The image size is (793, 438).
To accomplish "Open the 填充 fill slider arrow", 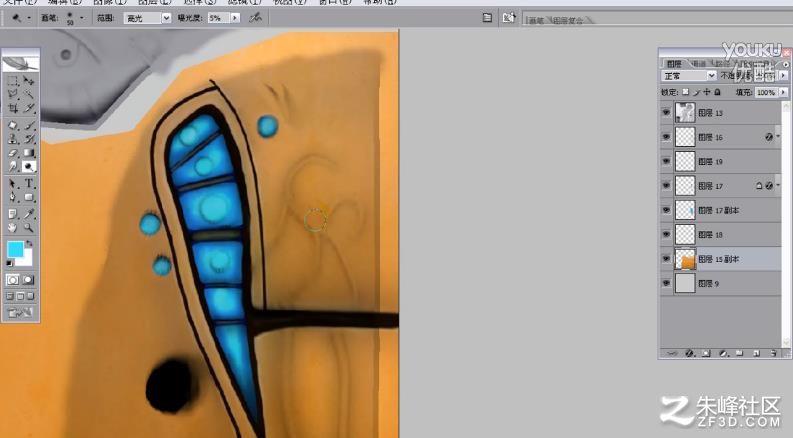I will pos(783,92).
